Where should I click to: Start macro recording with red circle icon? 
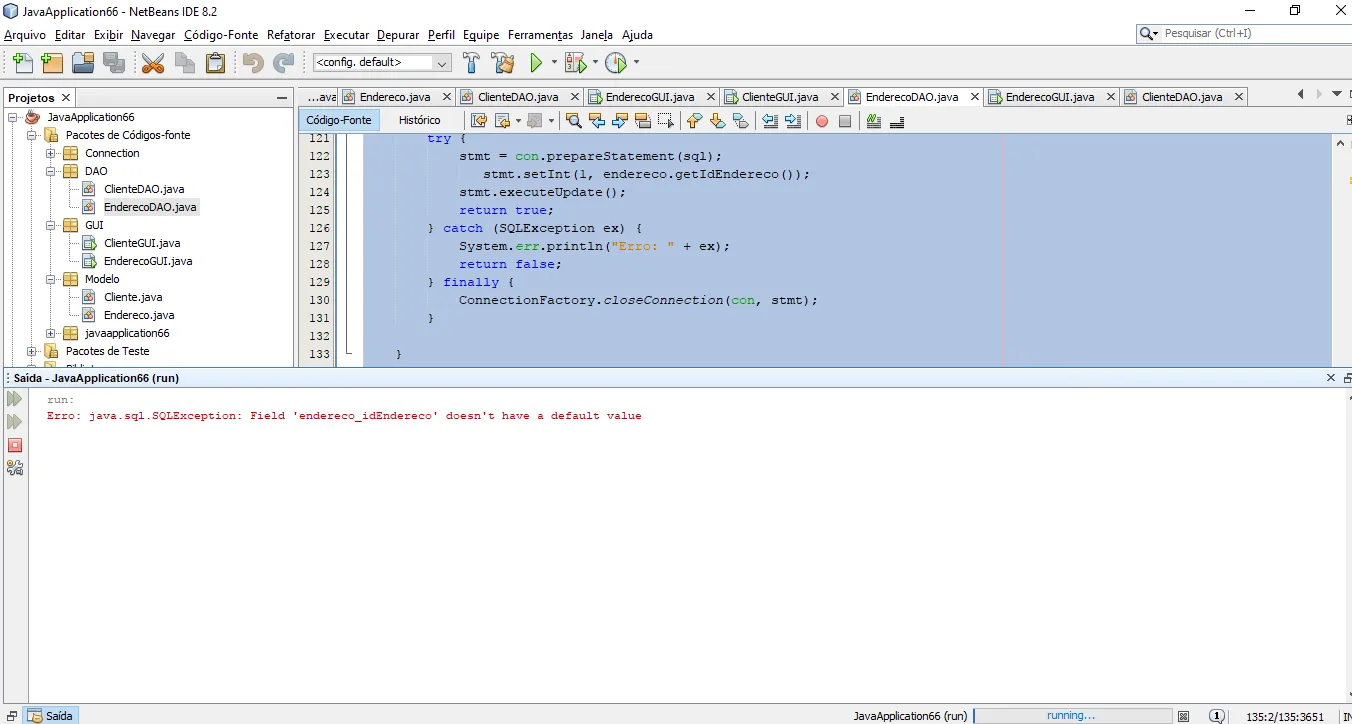pos(822,121)
